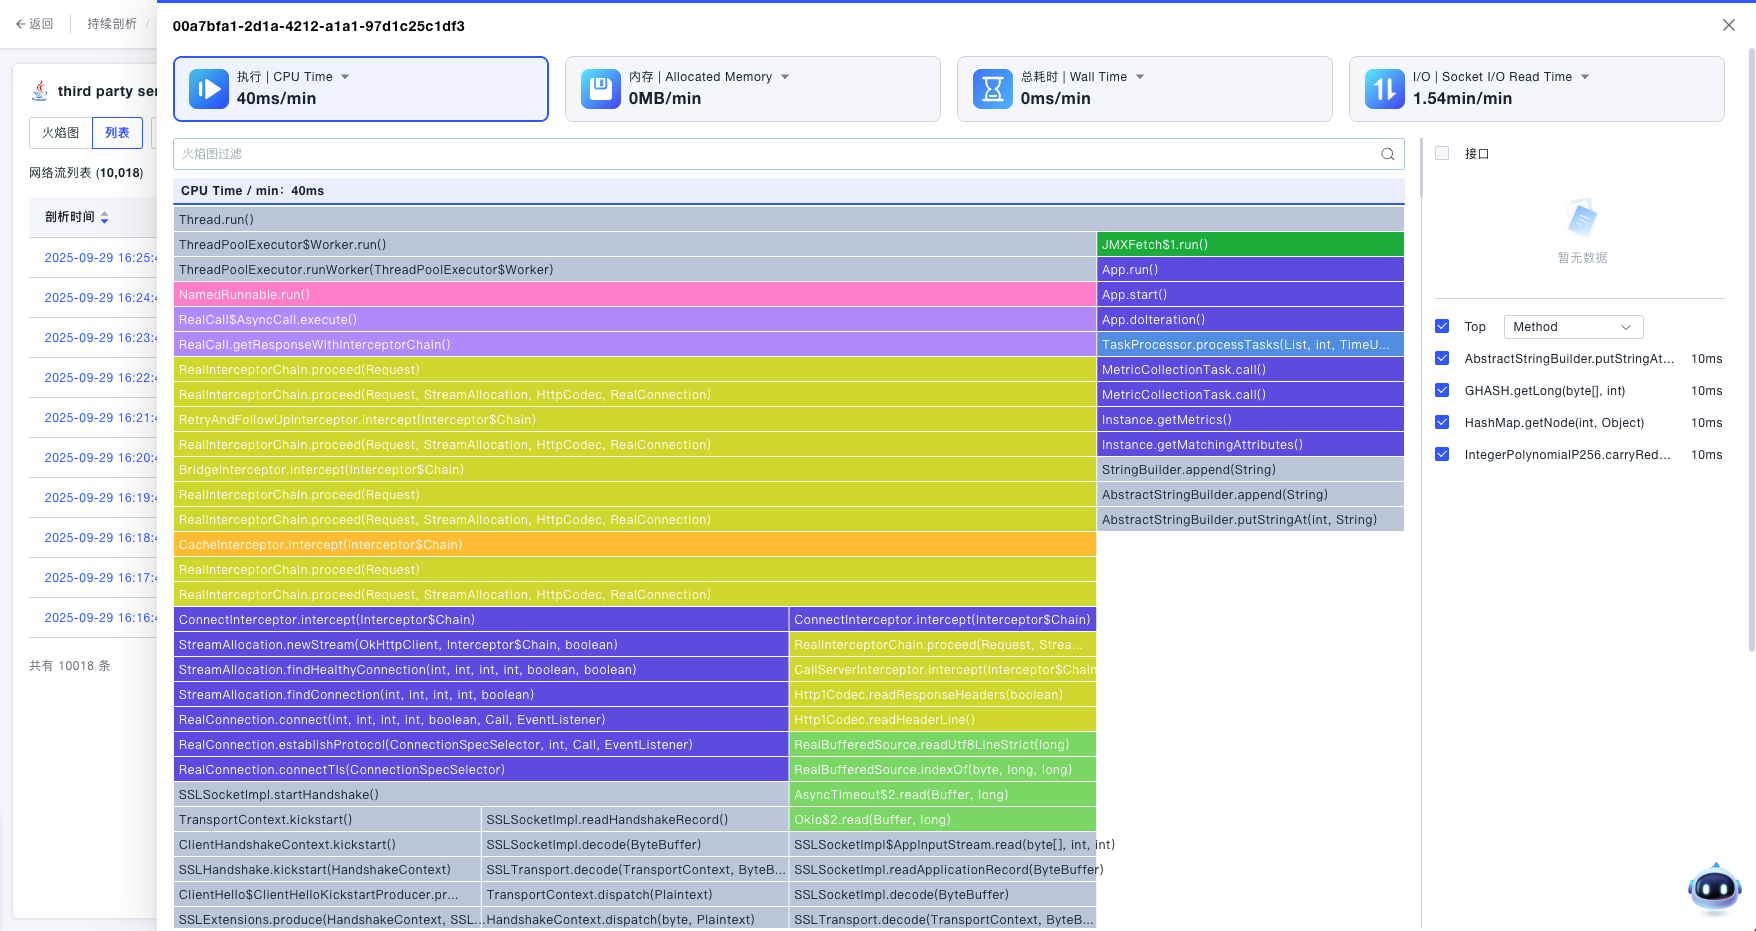The width and height of the screenshot is (1756, 931).
Task: Go back using the 返回 button
Action: (35, 24)
